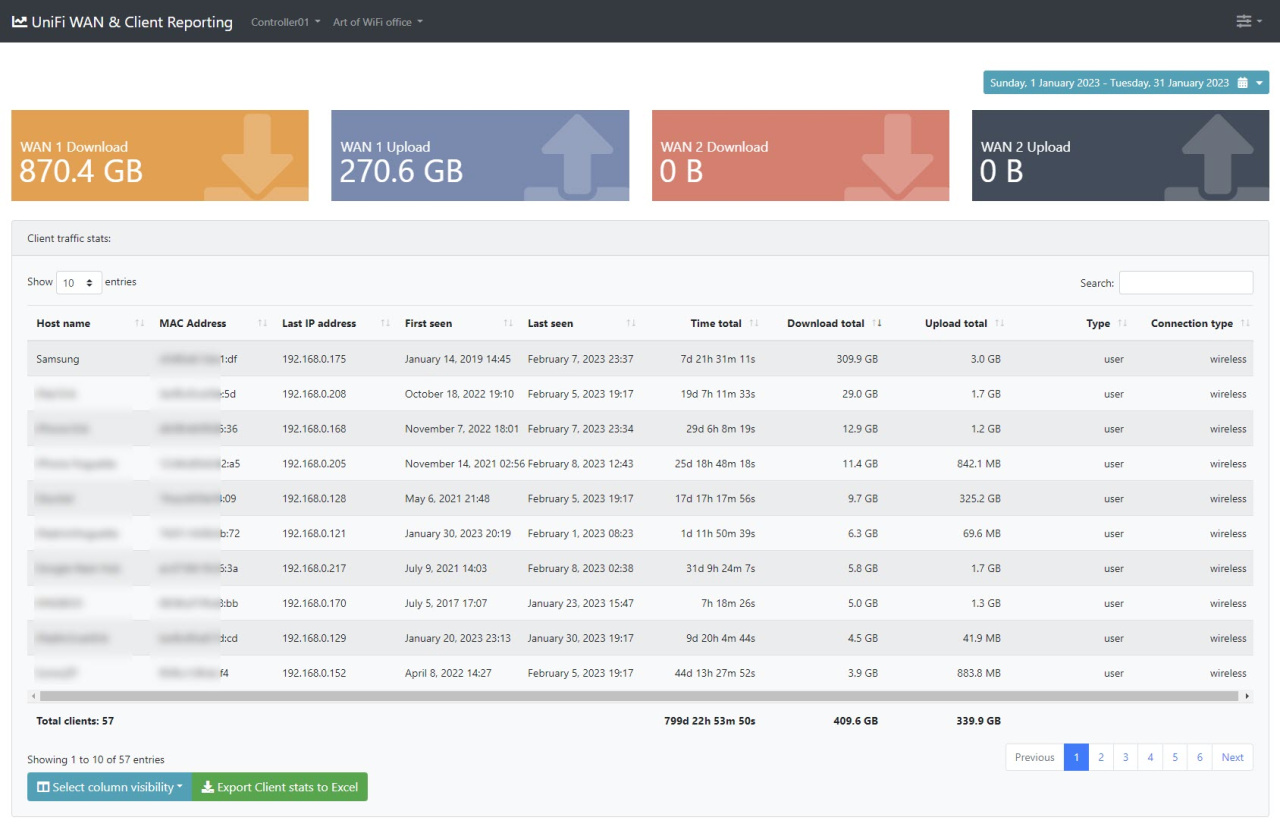This screenshot has width=1280, height=830.
Task: Jump to page 6 of client list
Action: (x=1199, y=757)
